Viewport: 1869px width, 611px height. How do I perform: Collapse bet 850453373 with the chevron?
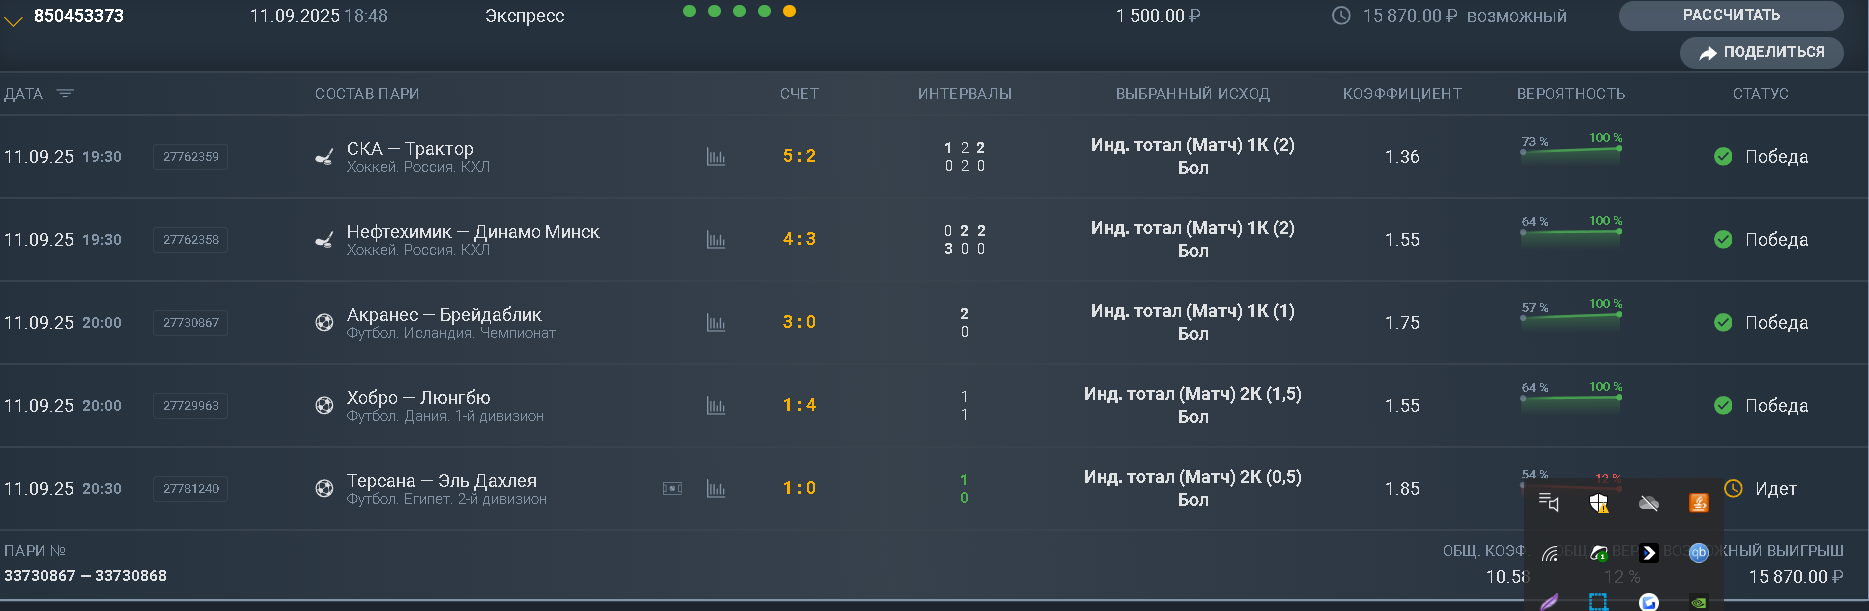point(13,20)
